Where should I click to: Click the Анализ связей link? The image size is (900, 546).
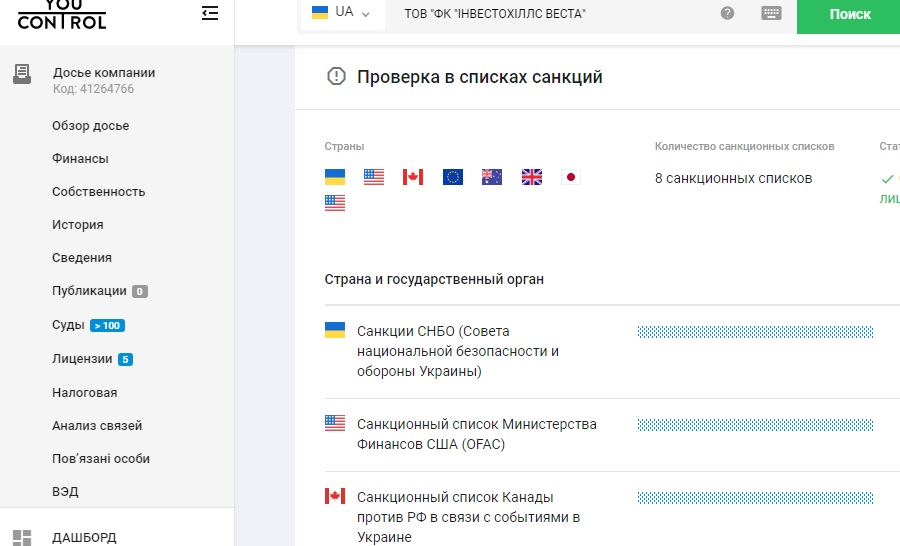click(x=97, y=426)
